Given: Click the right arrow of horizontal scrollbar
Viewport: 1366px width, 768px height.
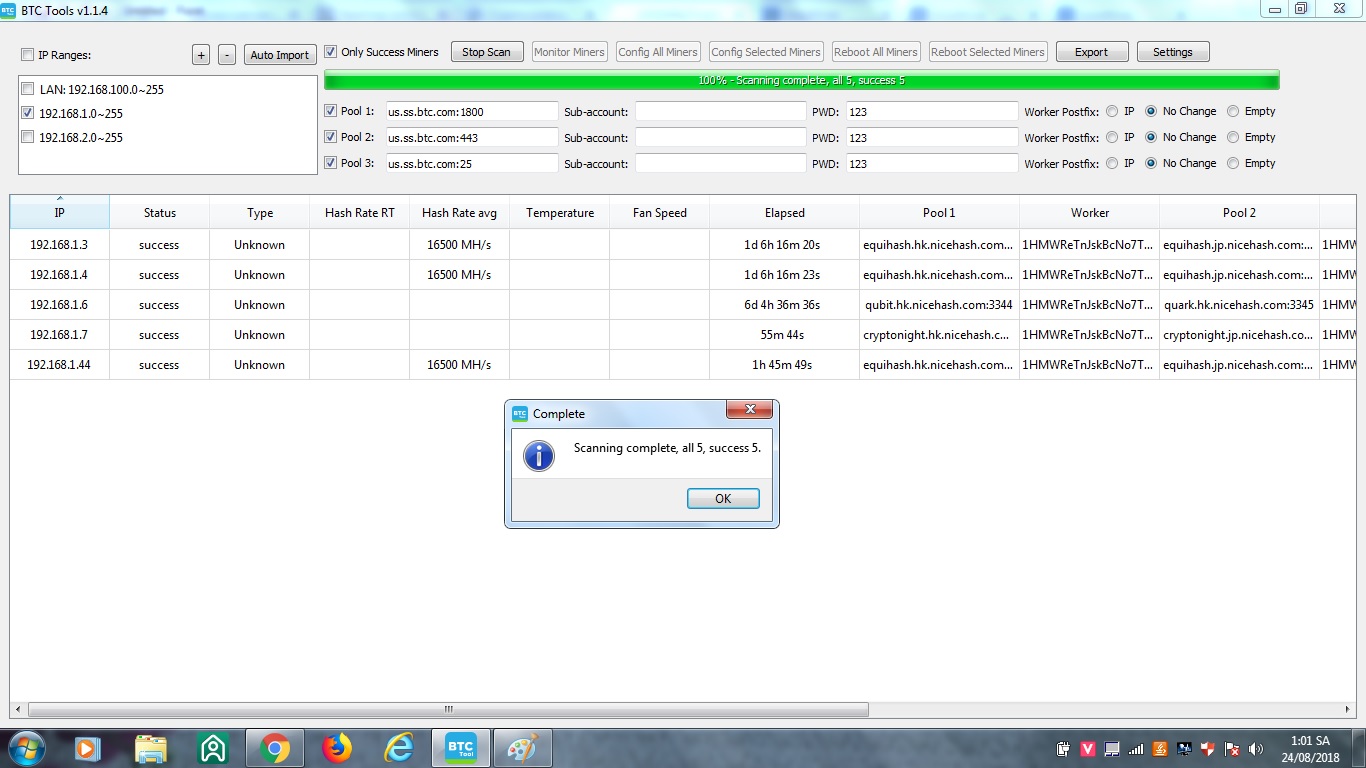Looking at the screenshot, I should point(1349,709).
